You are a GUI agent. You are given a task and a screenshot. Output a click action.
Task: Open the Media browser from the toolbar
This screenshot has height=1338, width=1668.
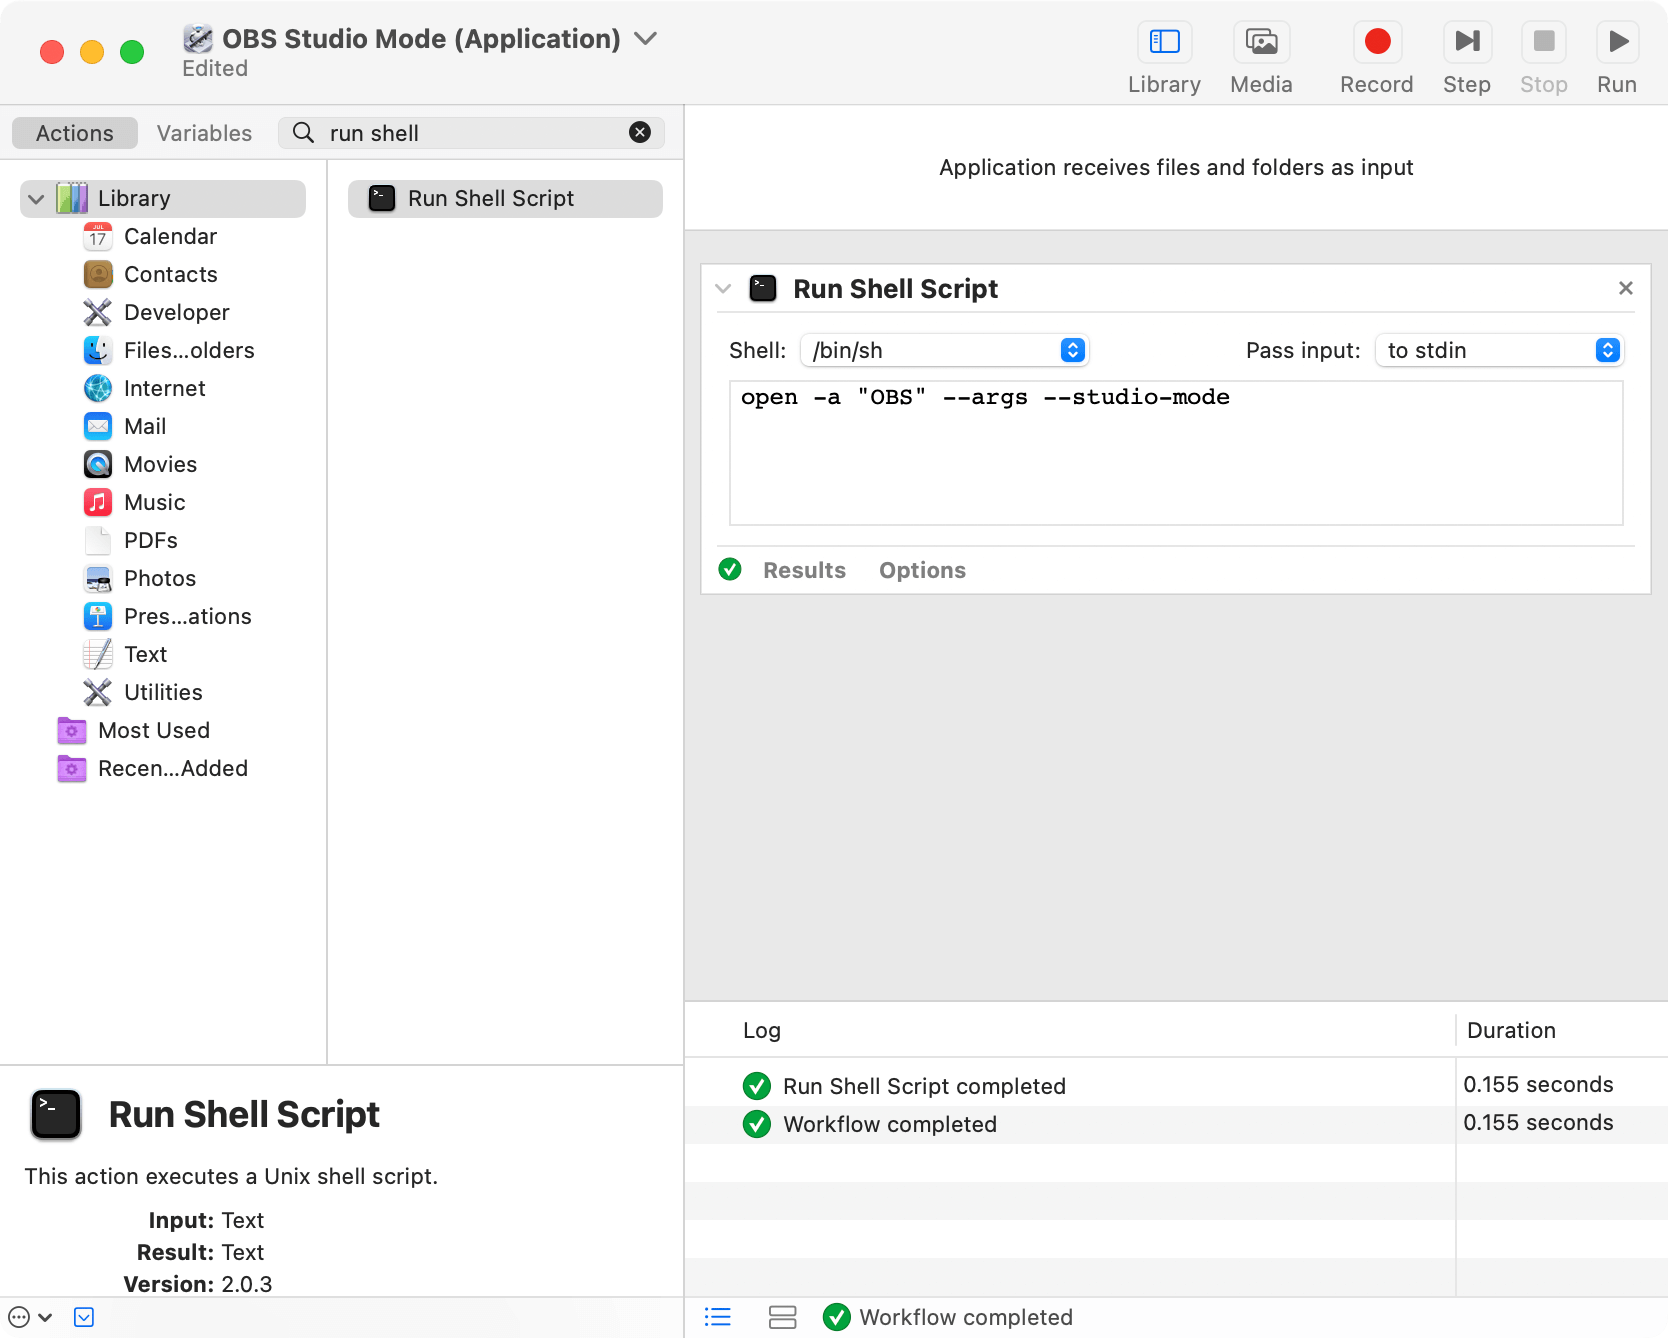click(x=1261, y=42)
